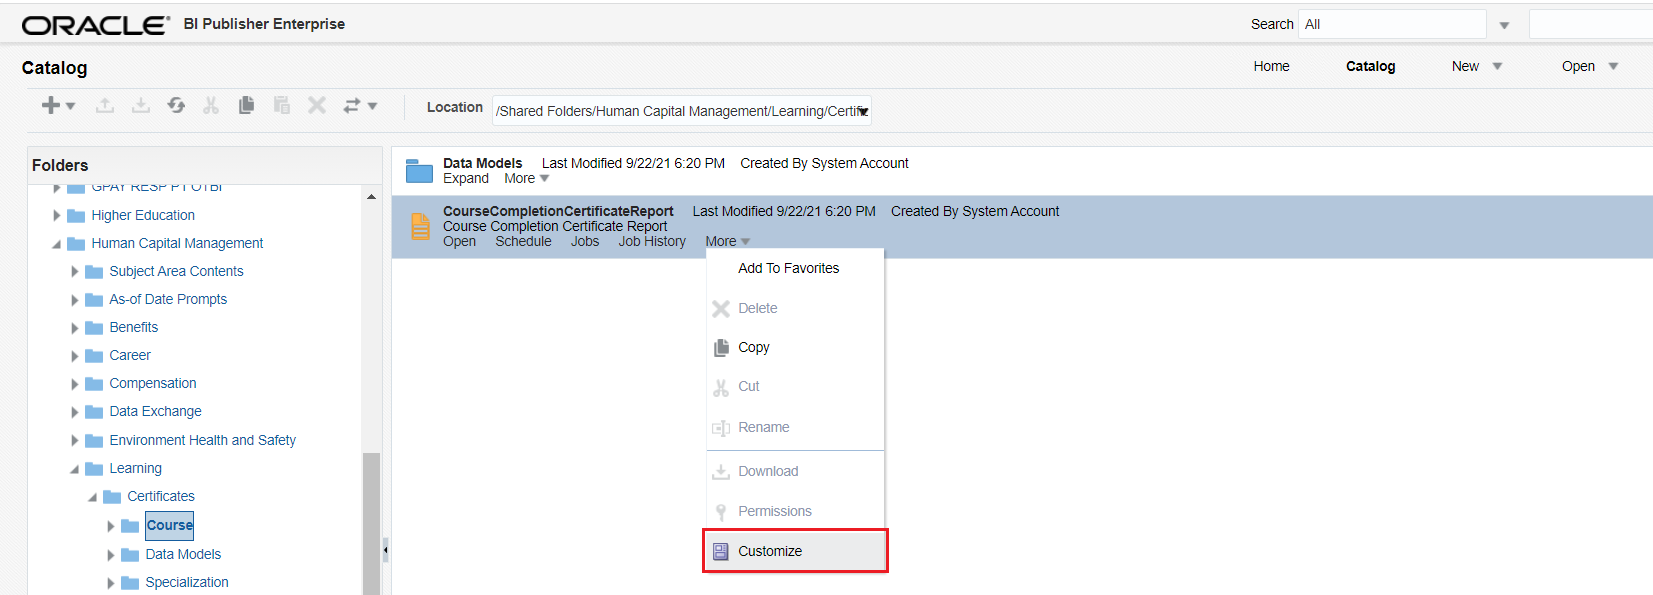The width and height of the screenshot is (1653, 595).
Task: Click the Paste toolbar icon
Action: (x=282, y=105)
